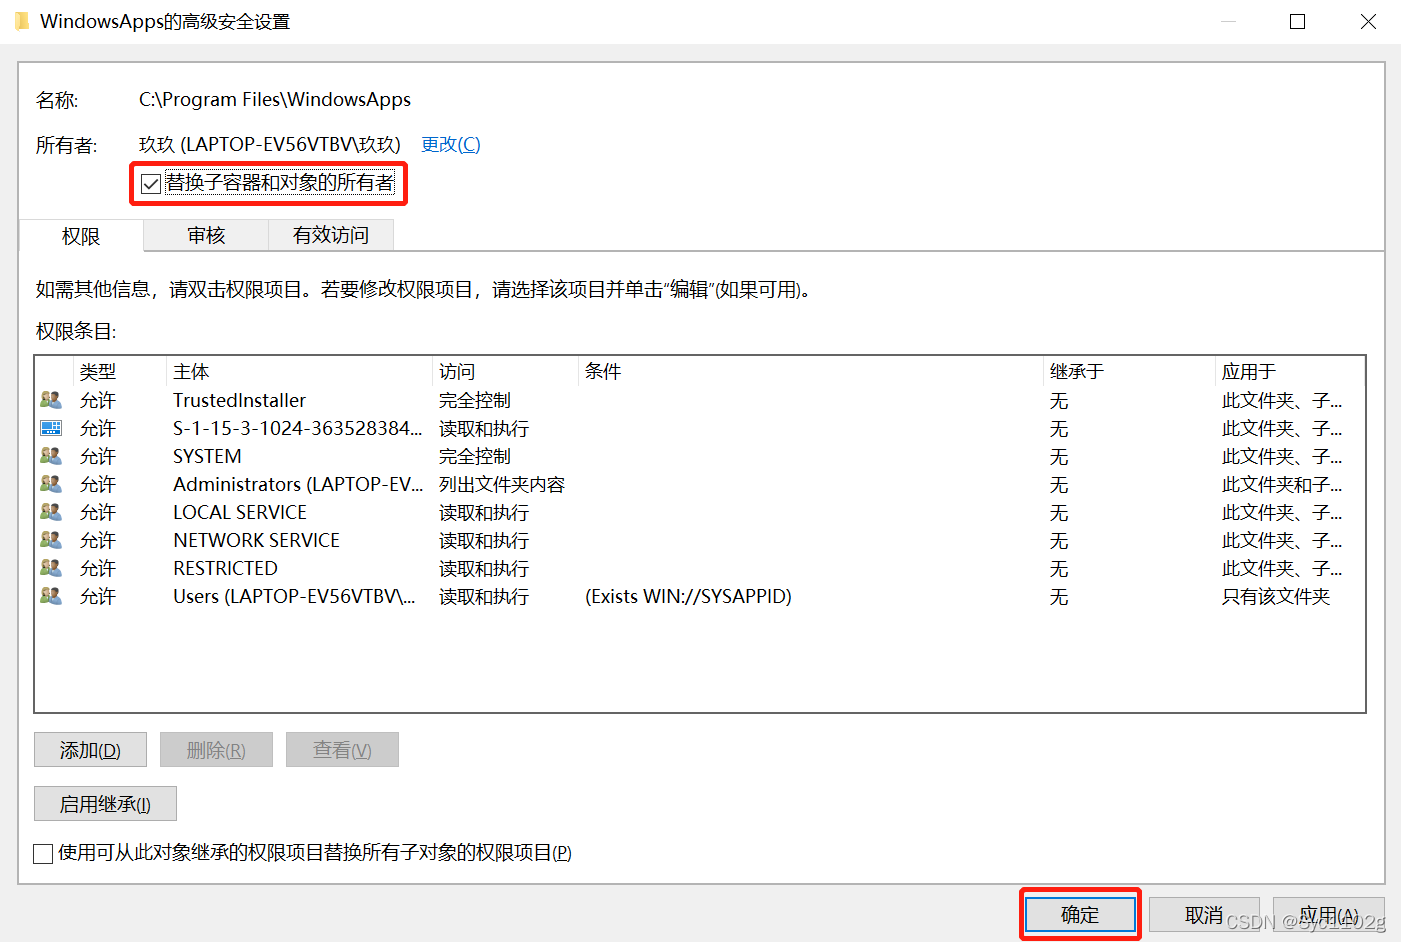The height and width of the screenshot is (942, 1401).
Task: Select the NETWORK SERVICE entry
Action: (x=700, y=540)
